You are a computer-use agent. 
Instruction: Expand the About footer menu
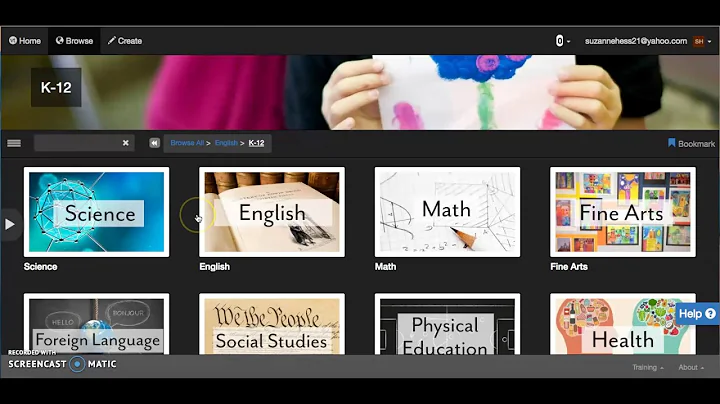(x=691, y=367)
